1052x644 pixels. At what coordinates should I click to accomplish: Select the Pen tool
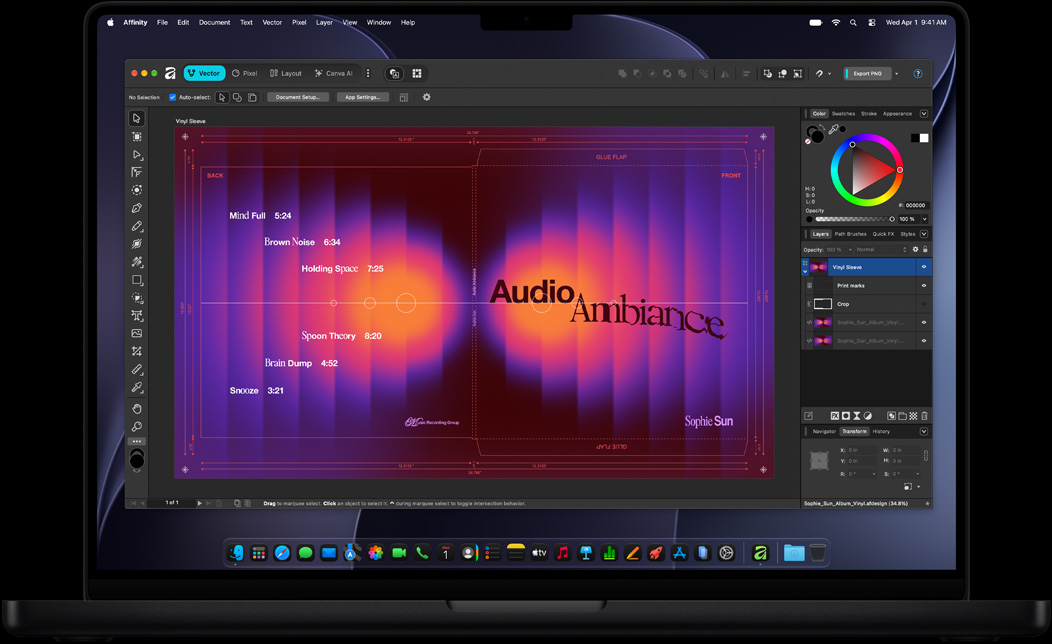click(137, 208)
